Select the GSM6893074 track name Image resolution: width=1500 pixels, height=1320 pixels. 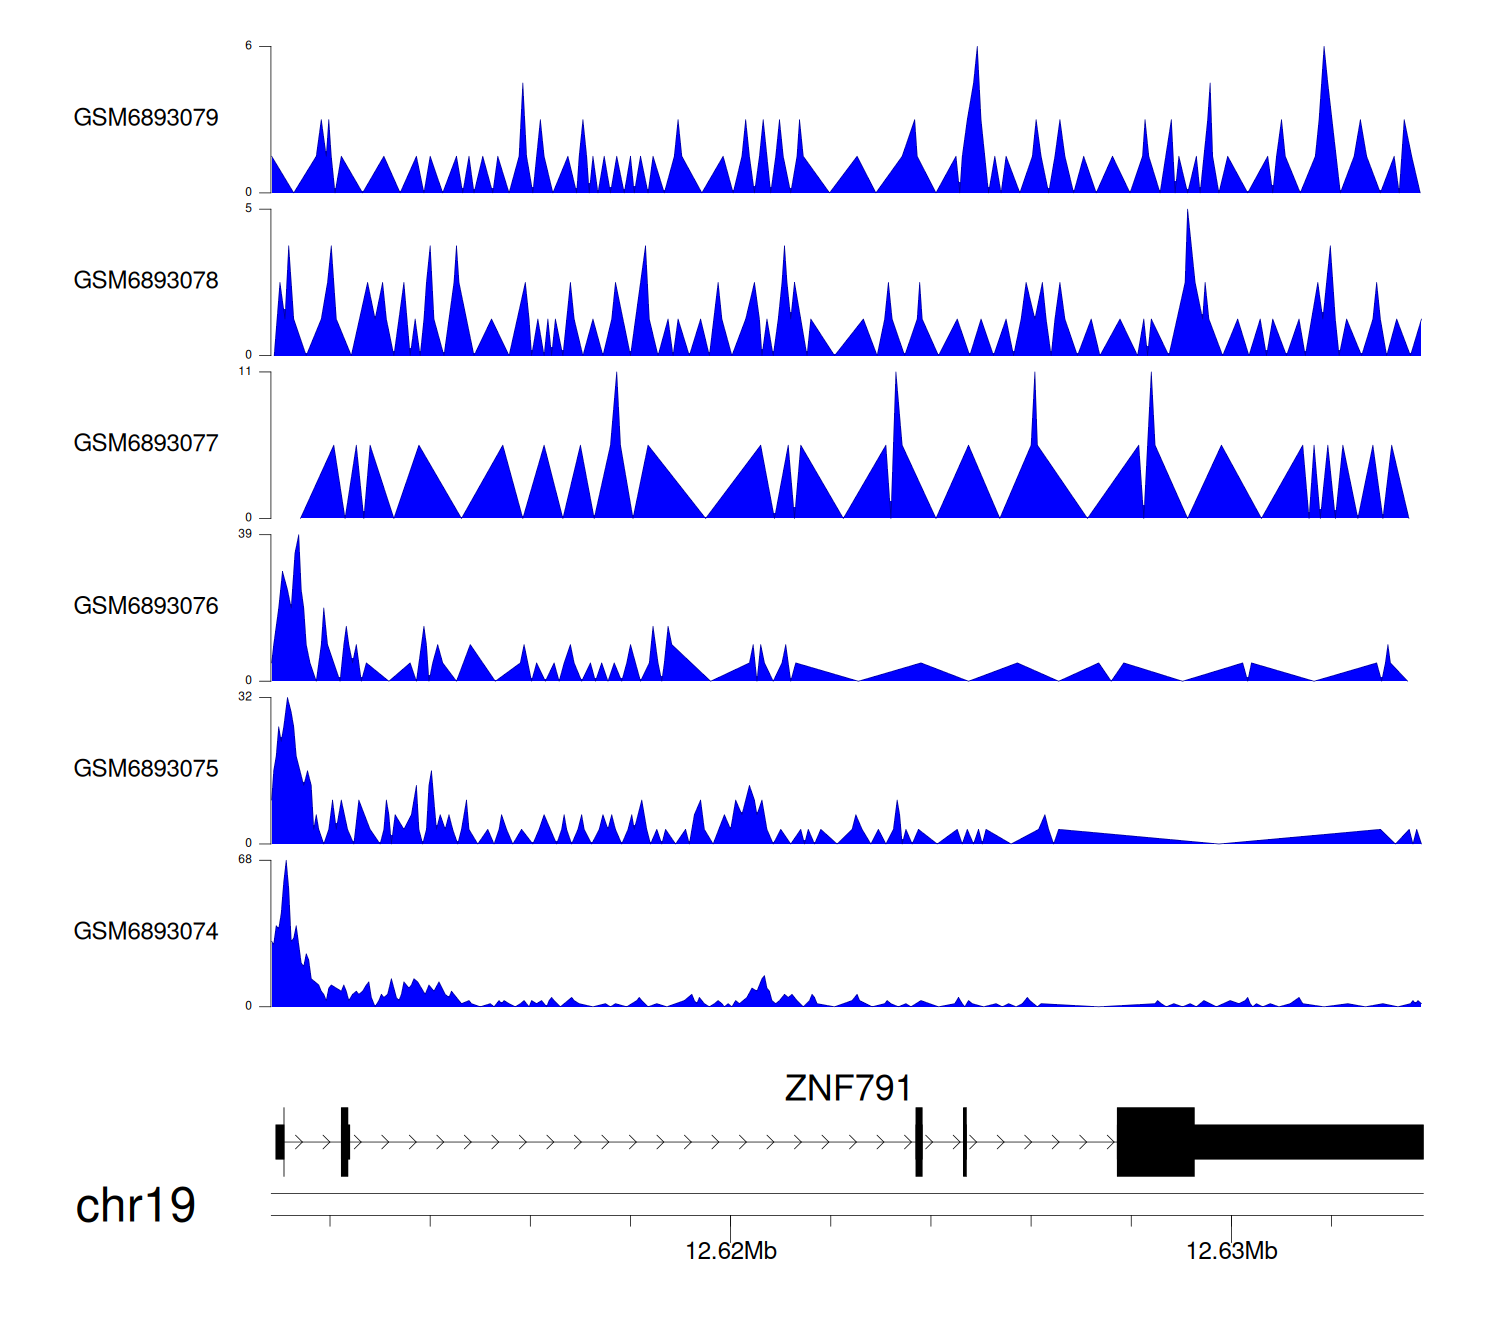point(146,932)
